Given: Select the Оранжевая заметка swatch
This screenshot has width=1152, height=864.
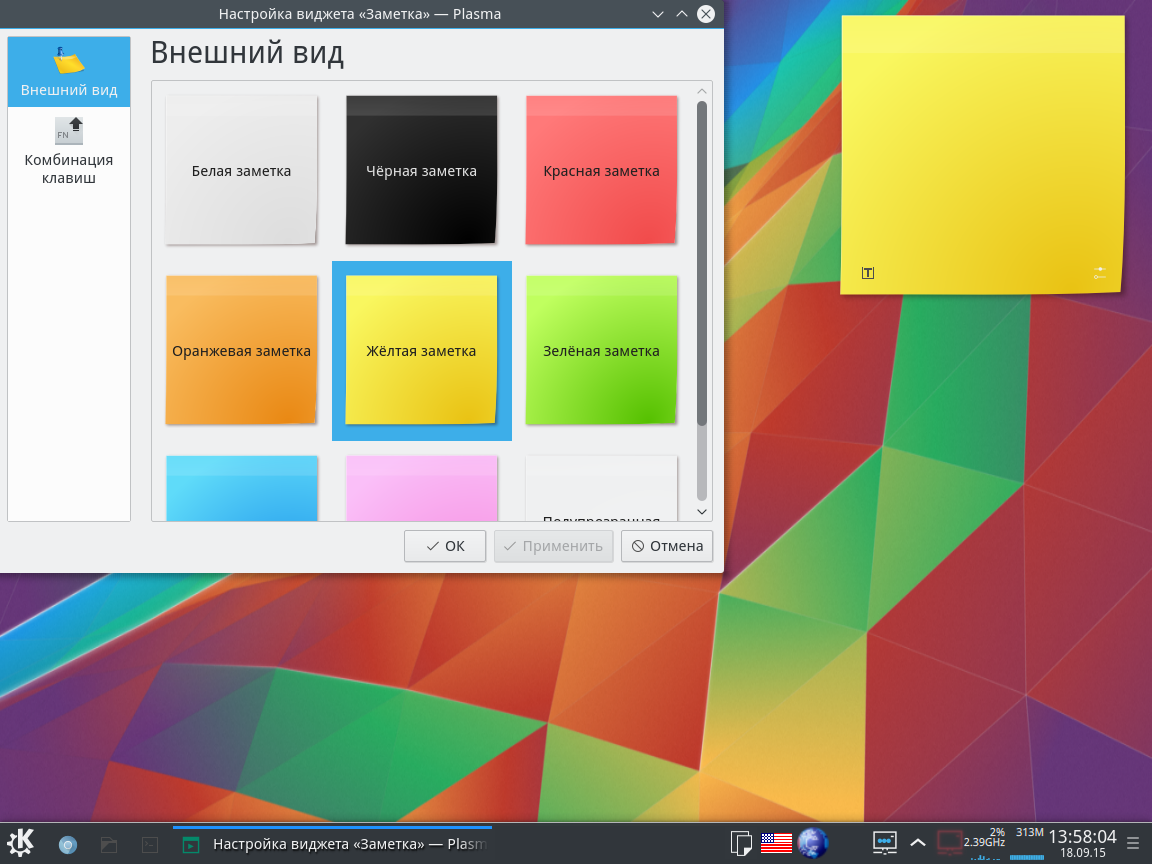Looking at the screenshot, I should pyautogui.click(x=241, y=350).
